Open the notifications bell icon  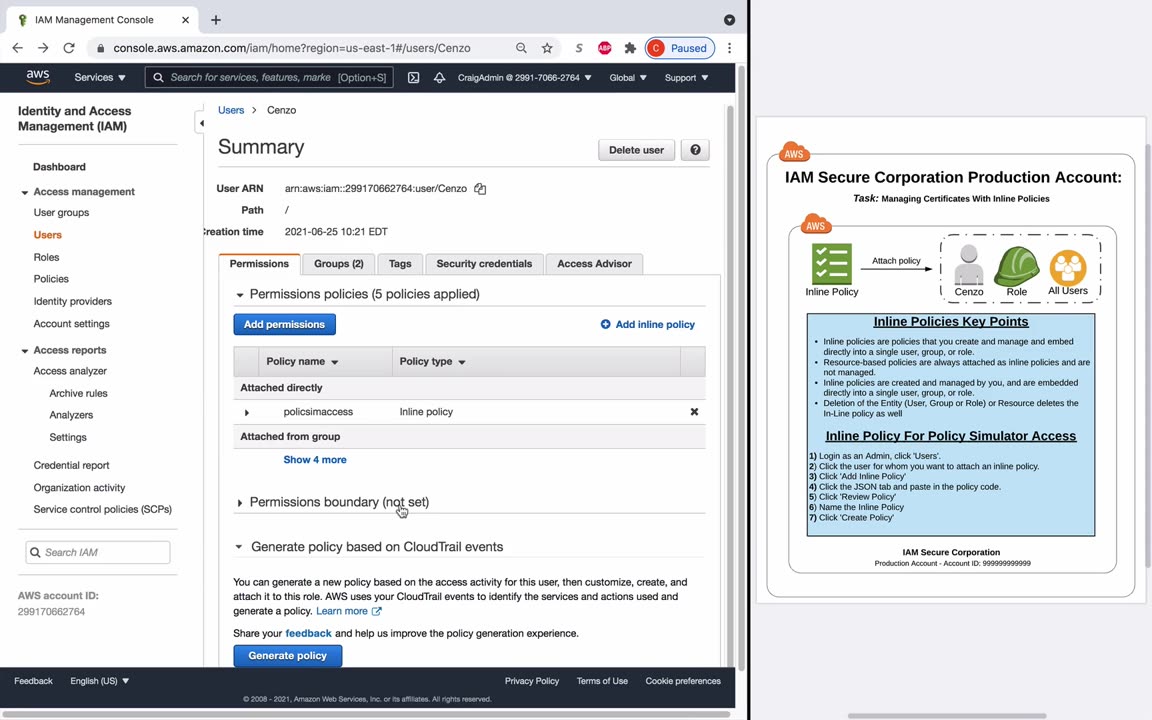click(x=439, y=77)
